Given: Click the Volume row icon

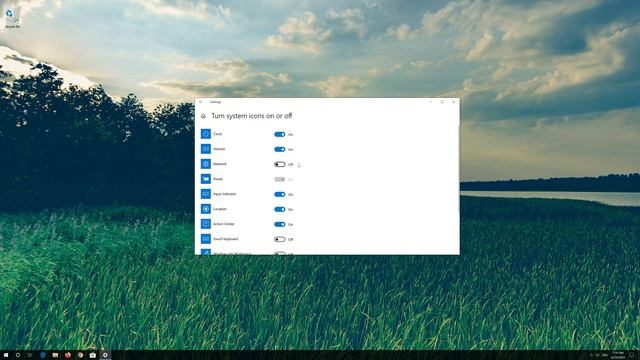Looking at the screenshot, I should (x=206, y=149).
